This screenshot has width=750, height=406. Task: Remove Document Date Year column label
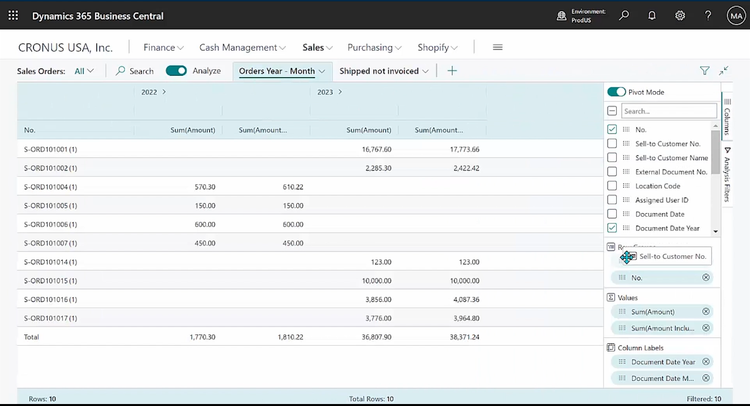tap(706, 362)
